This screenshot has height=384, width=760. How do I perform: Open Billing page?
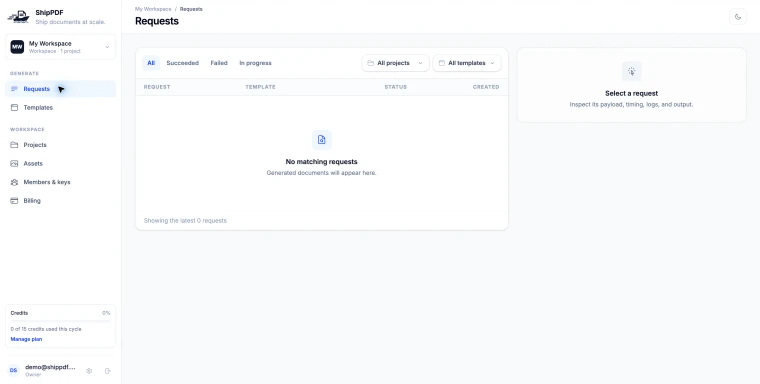coord(61,201)
